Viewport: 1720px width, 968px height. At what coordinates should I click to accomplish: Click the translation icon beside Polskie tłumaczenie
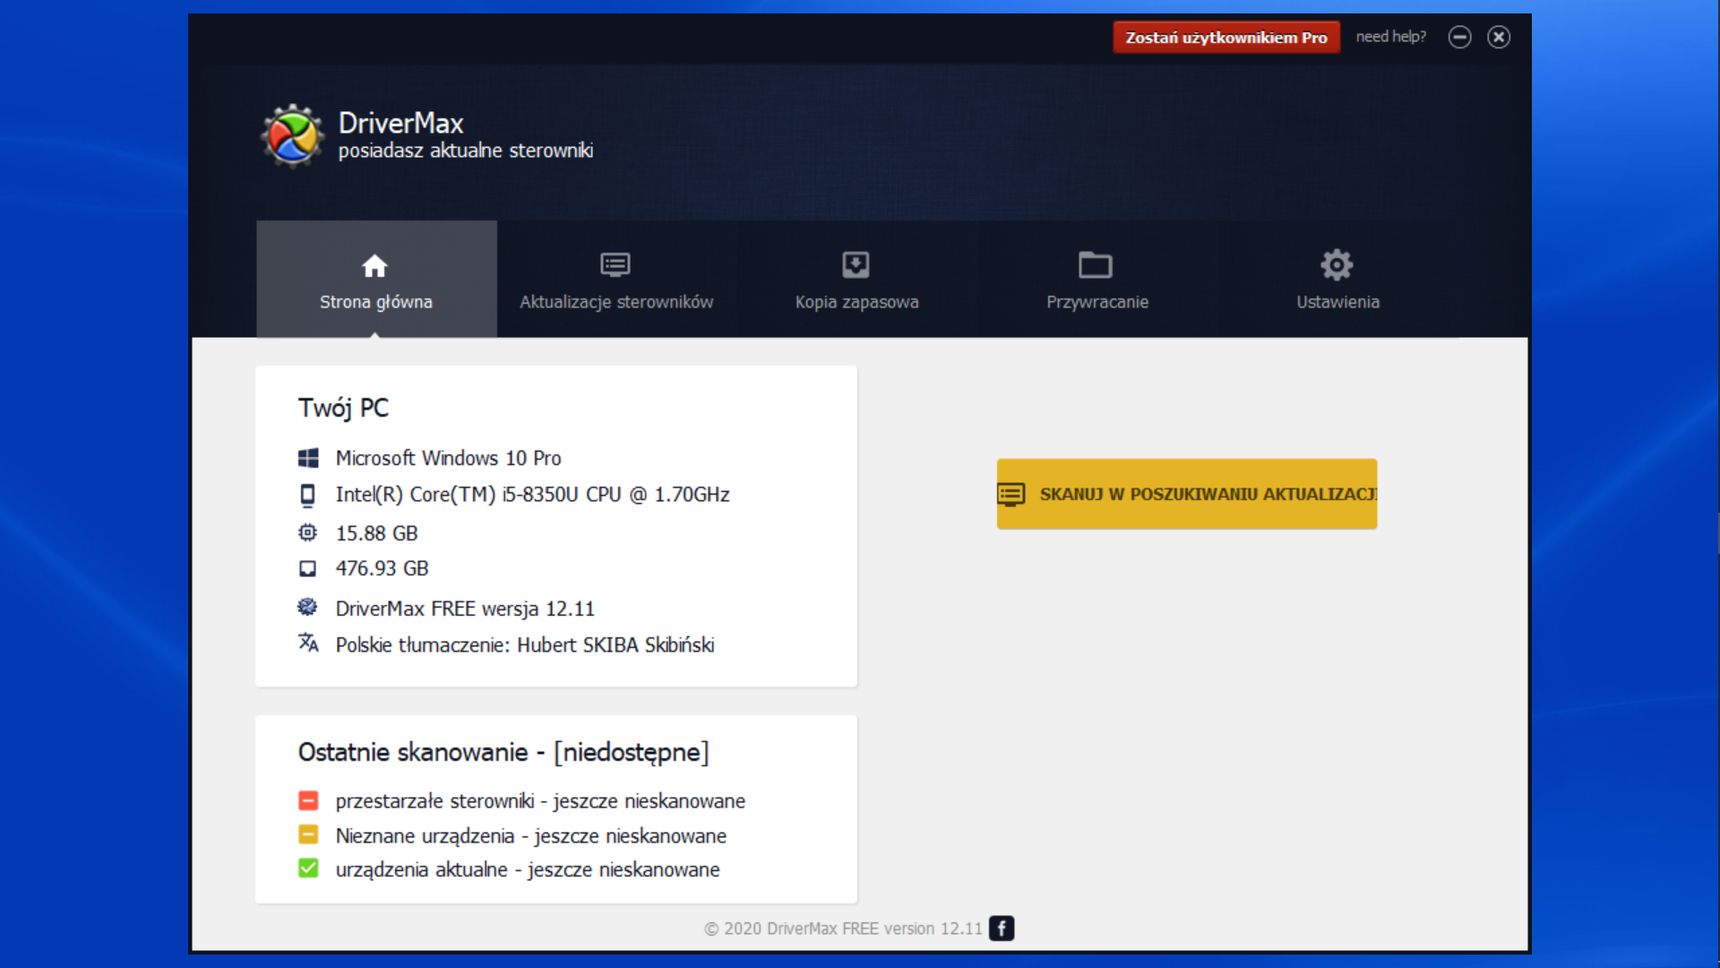point(308,643)
